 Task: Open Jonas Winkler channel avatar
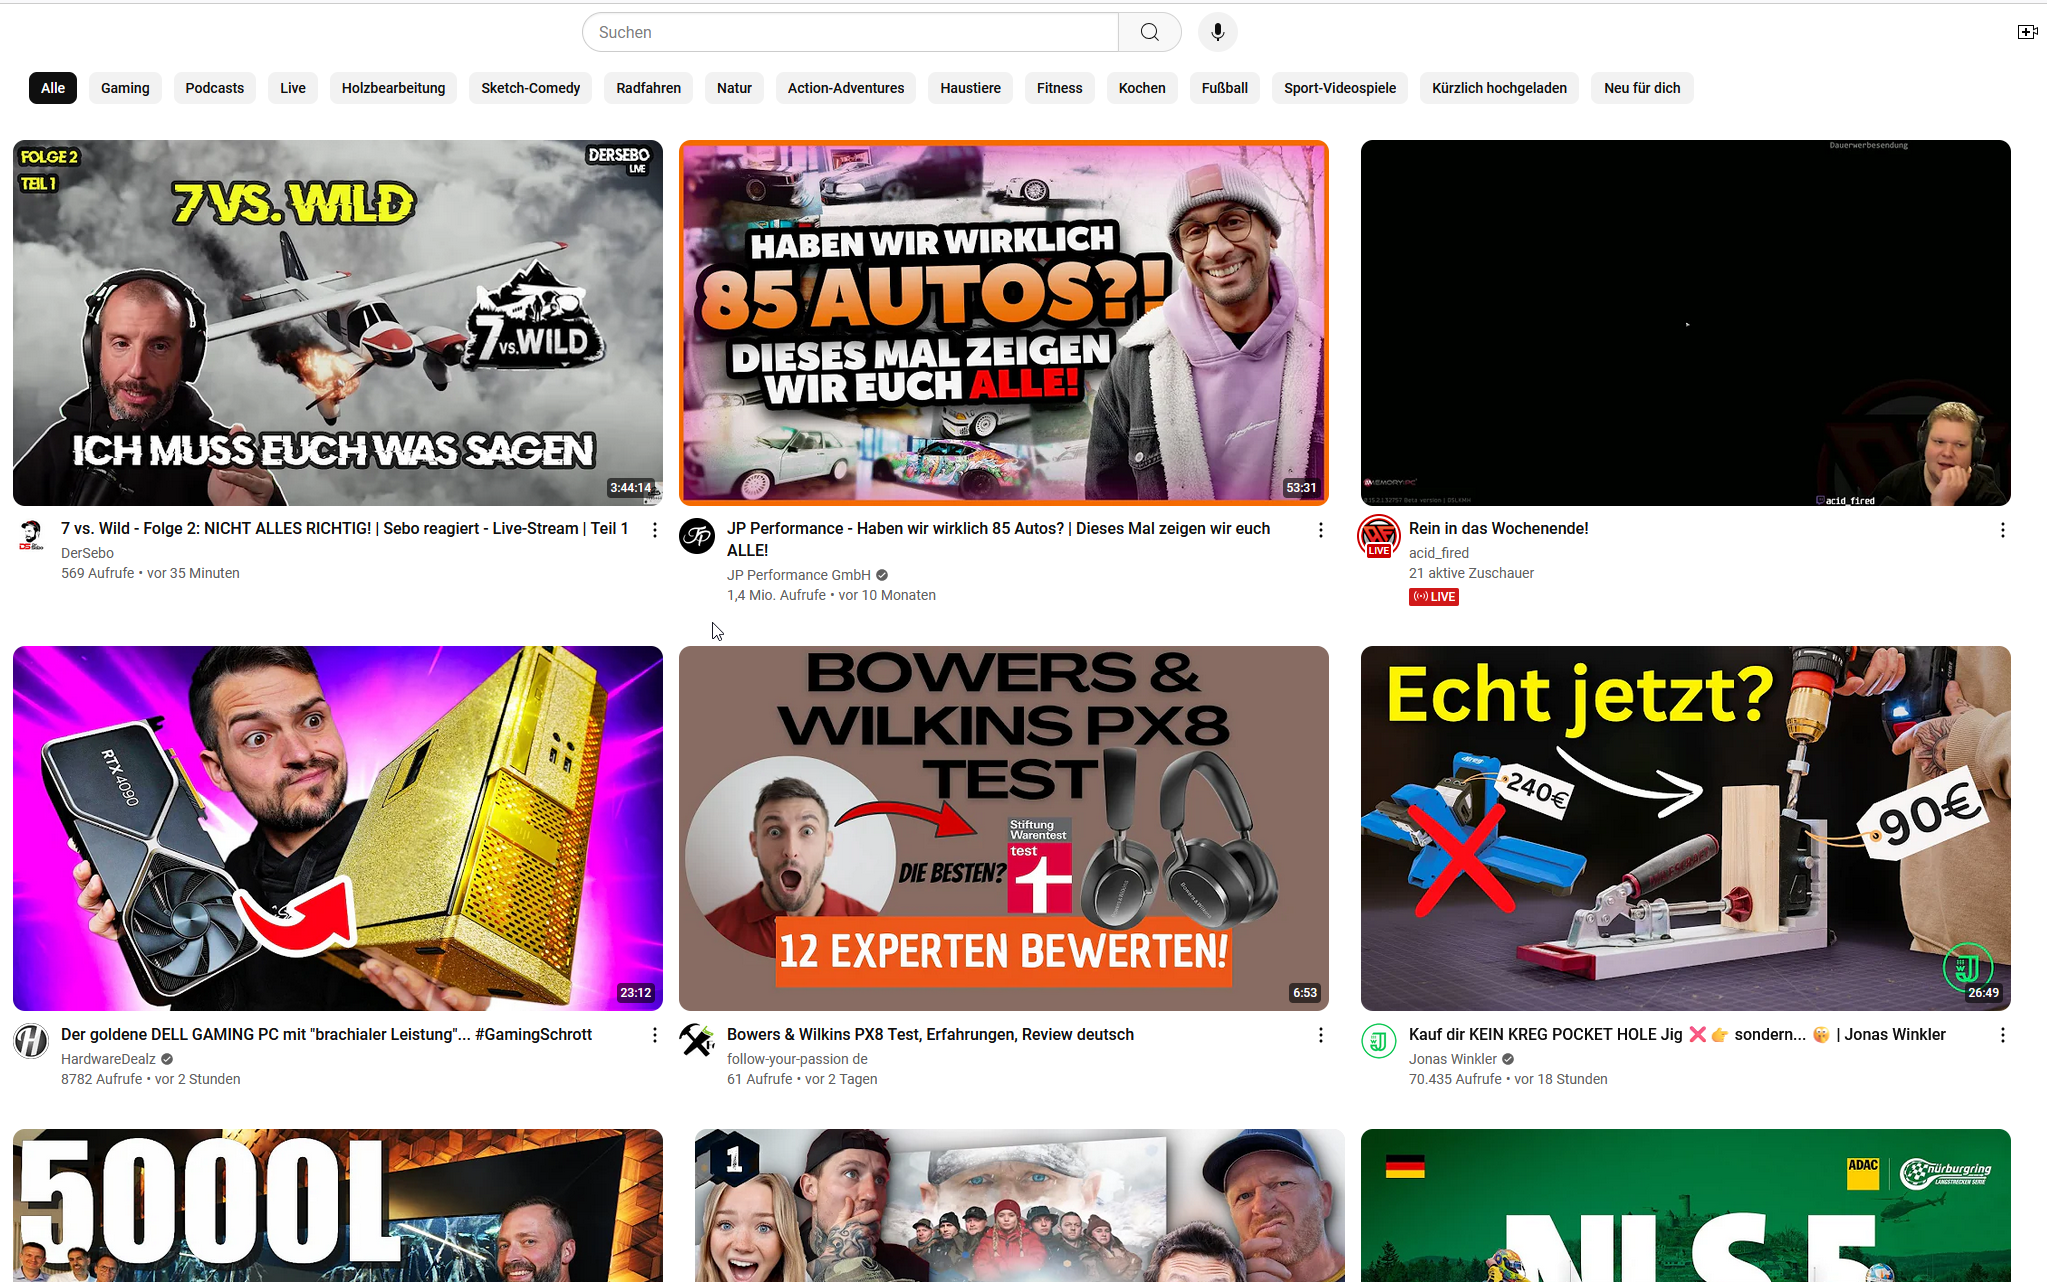[x=1378, y=1041]
